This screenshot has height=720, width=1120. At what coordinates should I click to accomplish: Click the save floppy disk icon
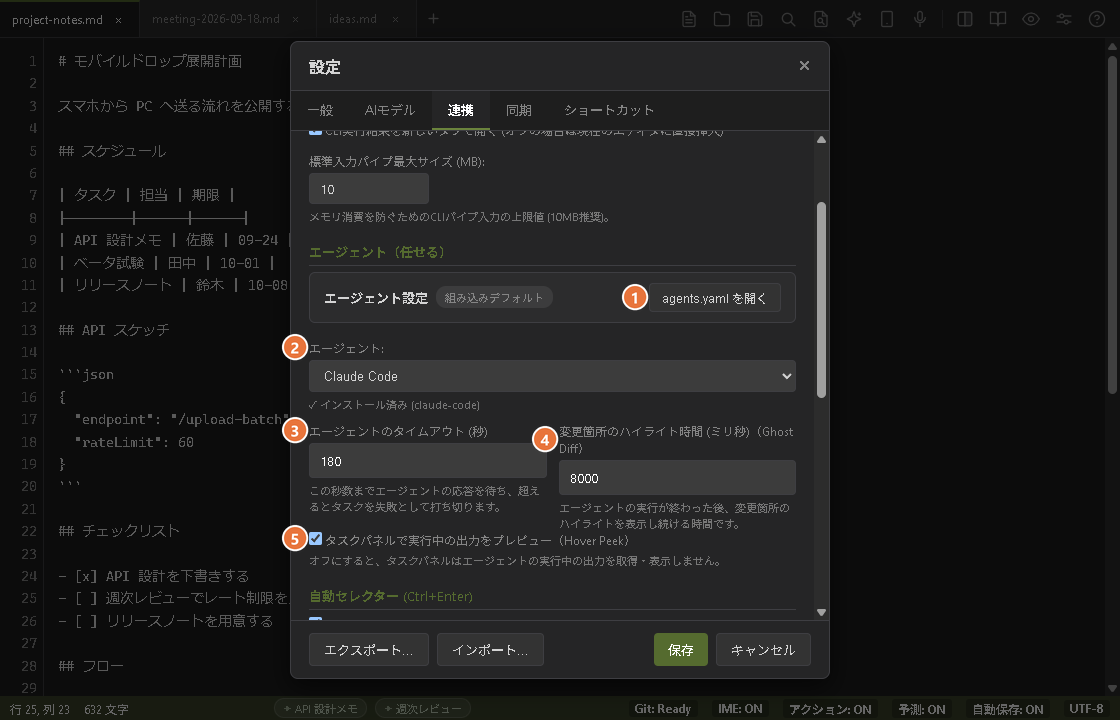point(754,19)
